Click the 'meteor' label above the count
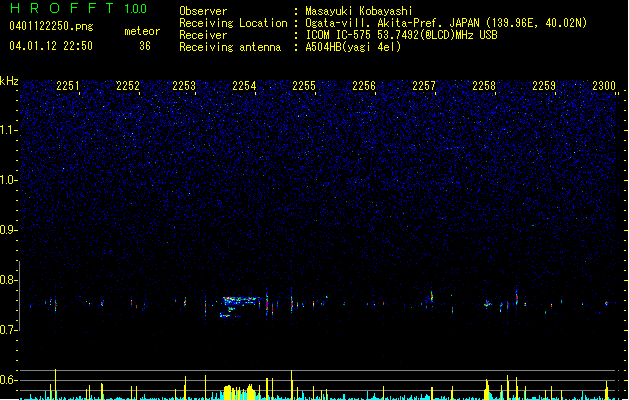Image resolution: width=629 pixels, height=400 pixels. point(142,31)
